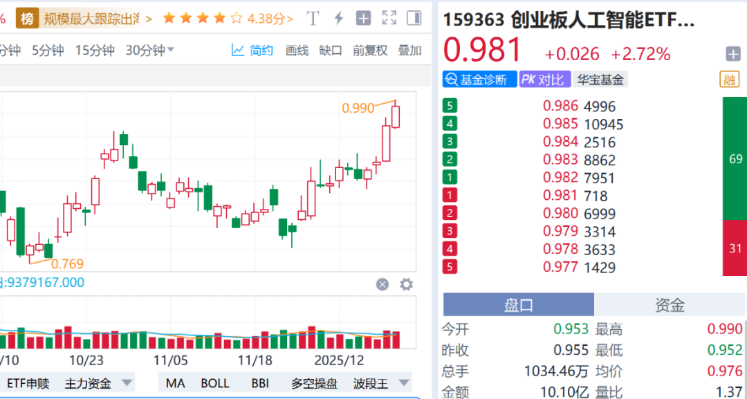Click ETF申赎 indicator tab
The height and width of the screenshot is (399, 747).
pyautogui.click(x=28, y=383)
